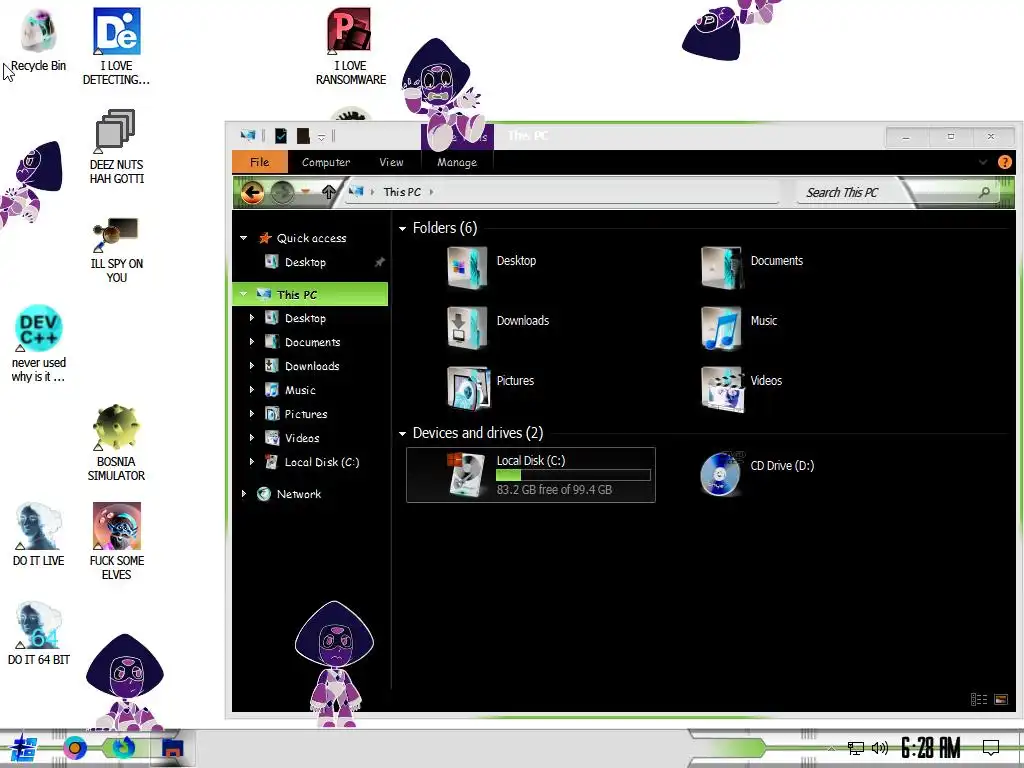Select the 'DEEZ NUTS HAH GOTTI' desktop icon
Viewport: 1024px width, 768px height.
point(116,146)
